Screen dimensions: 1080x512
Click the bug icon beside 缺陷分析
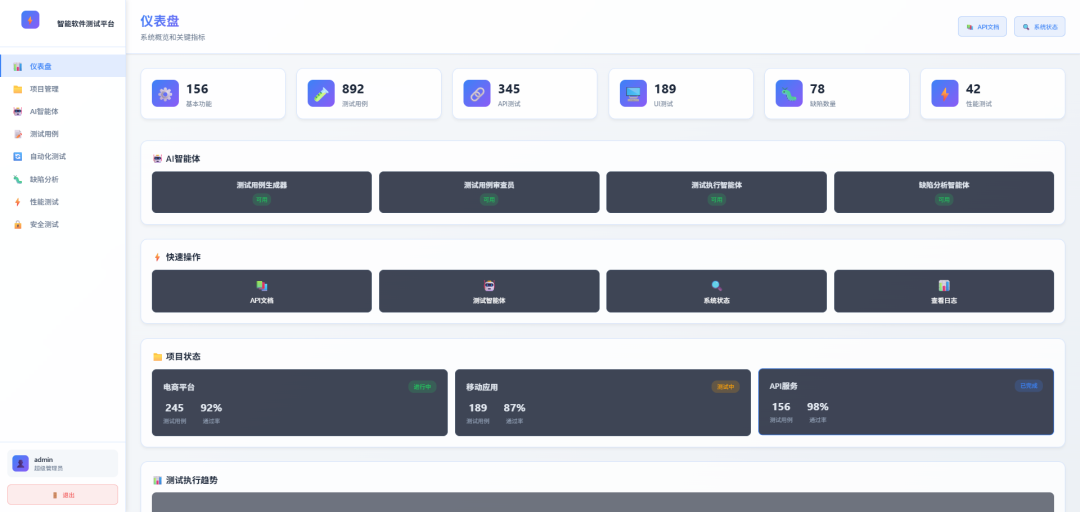pyautogui.click(x=17, y=180)
